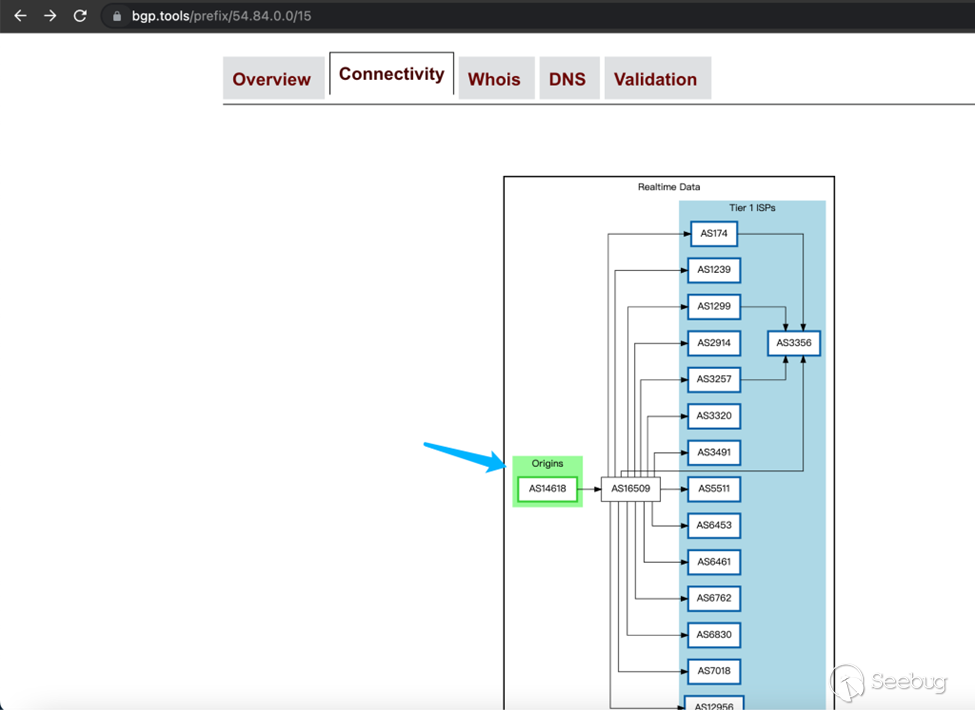The height and width of the screenshot is (710, 975).
Task: Click the AS1299 node
Action: [714, 307]
